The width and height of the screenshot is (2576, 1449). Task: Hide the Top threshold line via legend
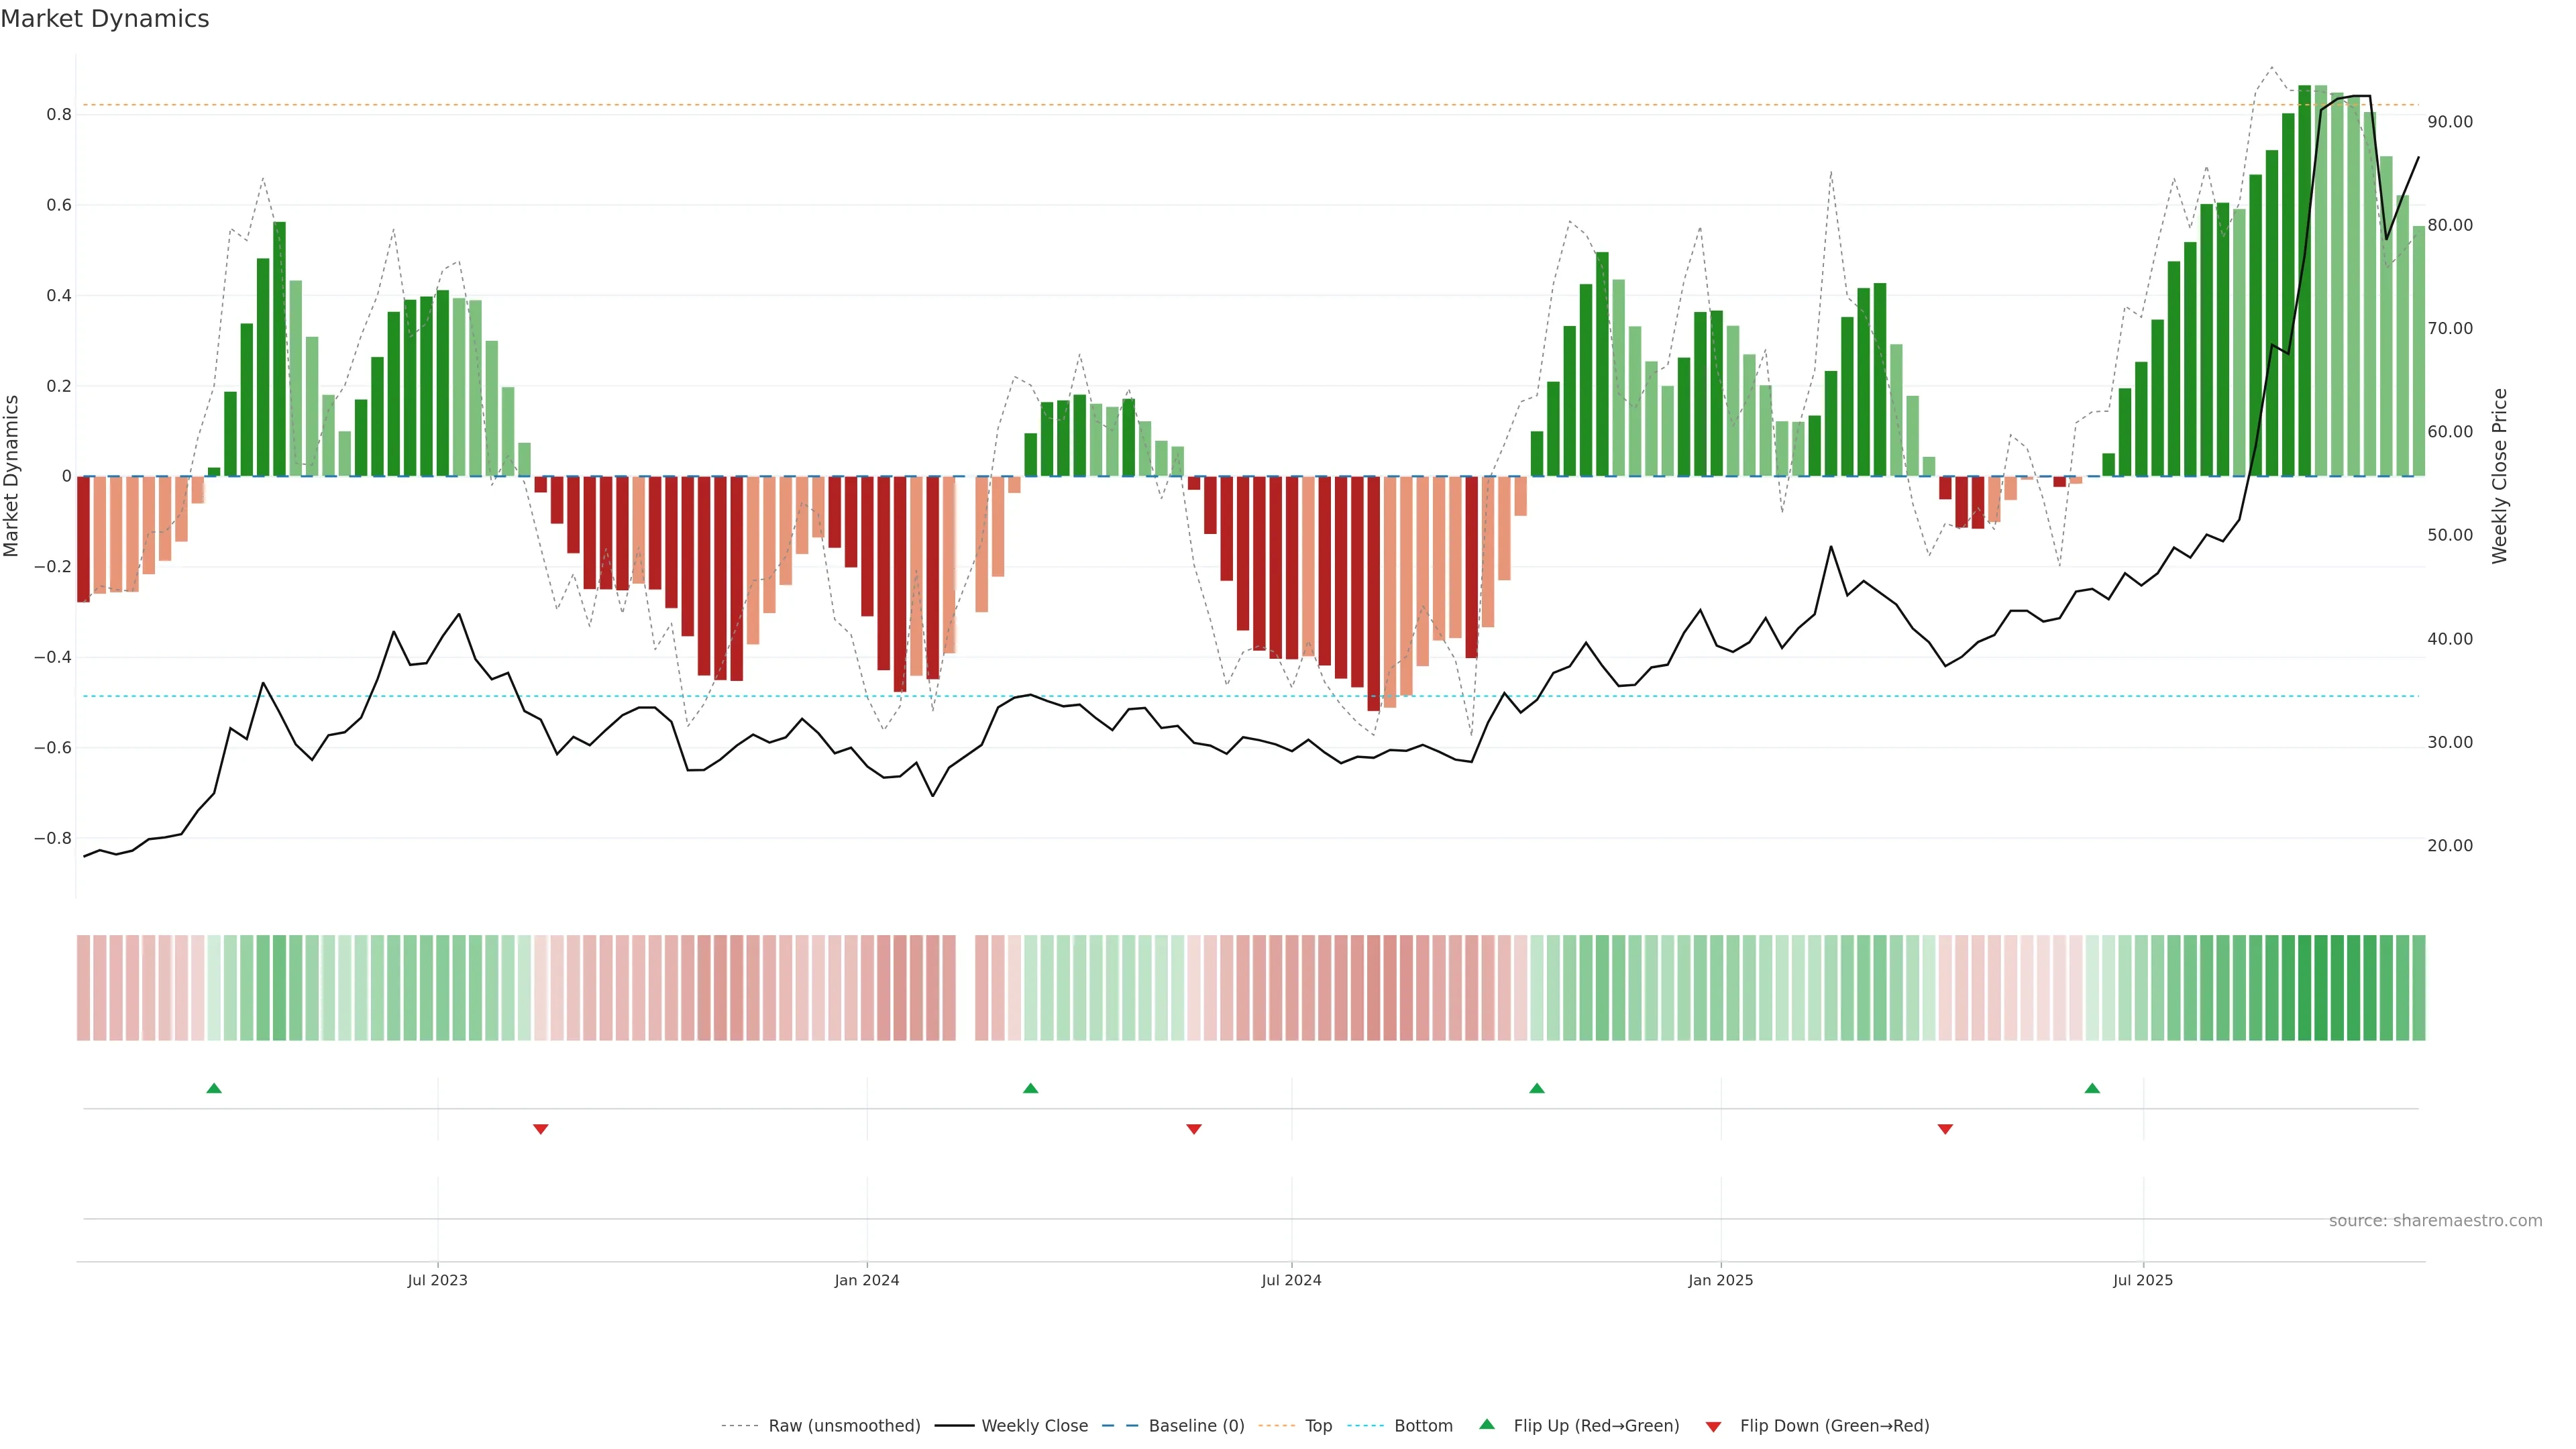(x=1318, y=1426)
